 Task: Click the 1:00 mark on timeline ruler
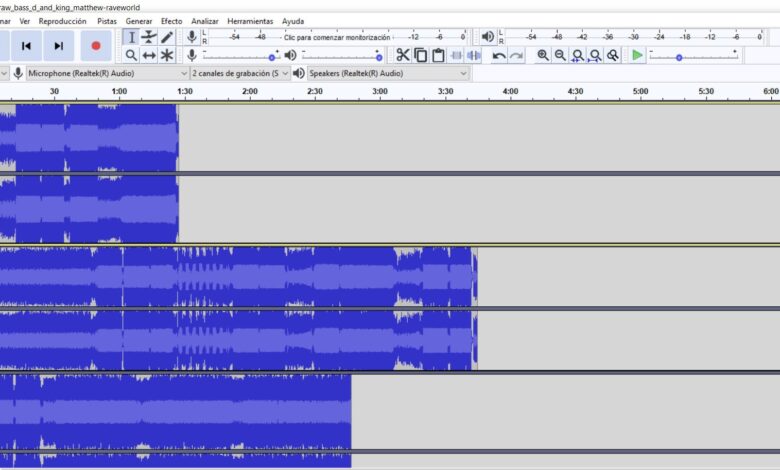[x=119, y=92]
